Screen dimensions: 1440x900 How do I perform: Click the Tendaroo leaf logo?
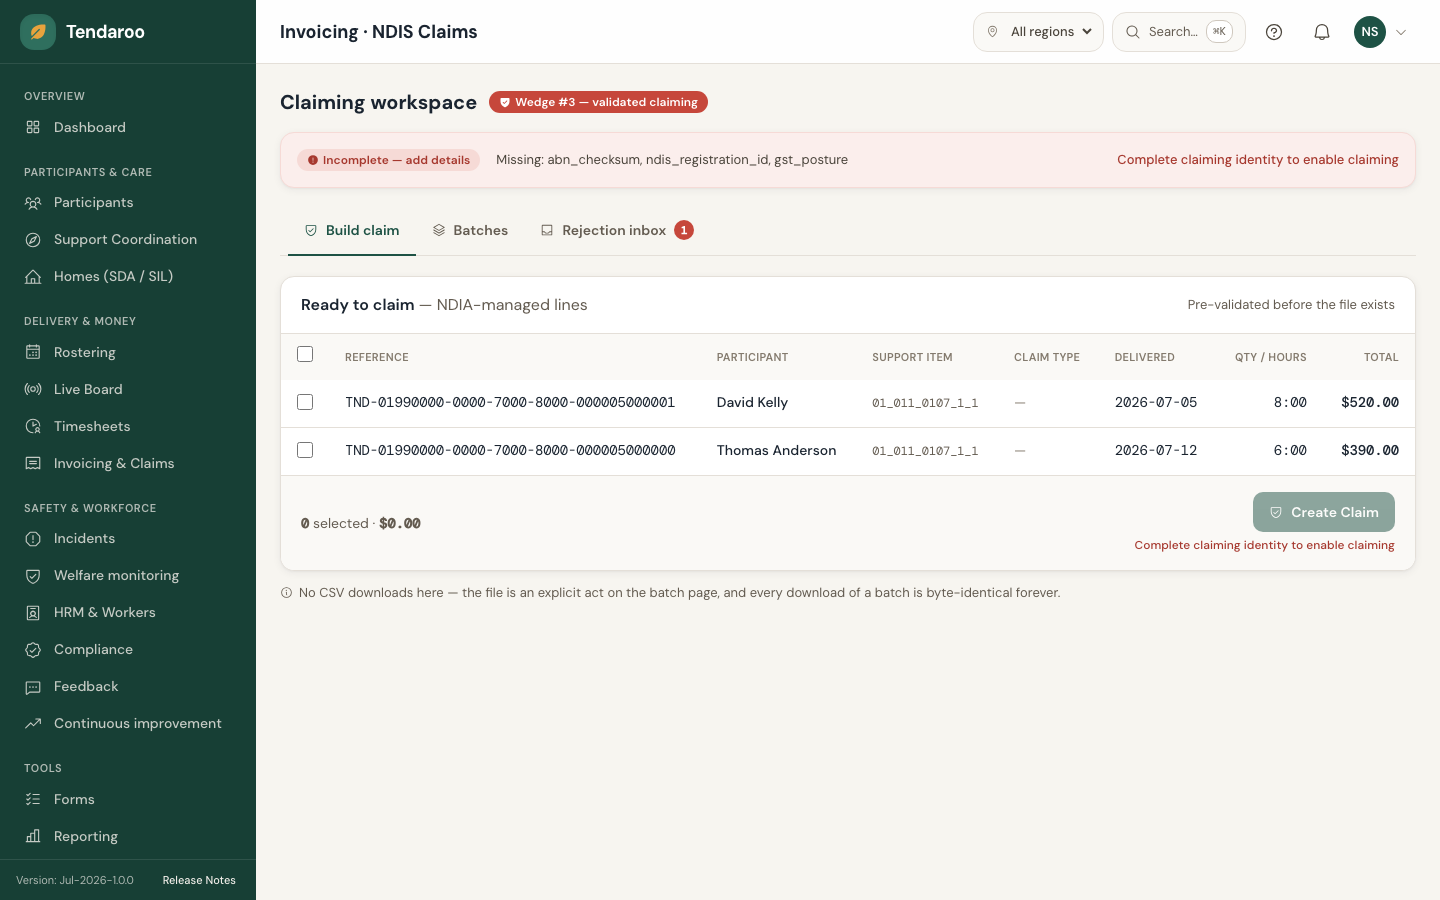pyautogui.click(x=38, y=32)
